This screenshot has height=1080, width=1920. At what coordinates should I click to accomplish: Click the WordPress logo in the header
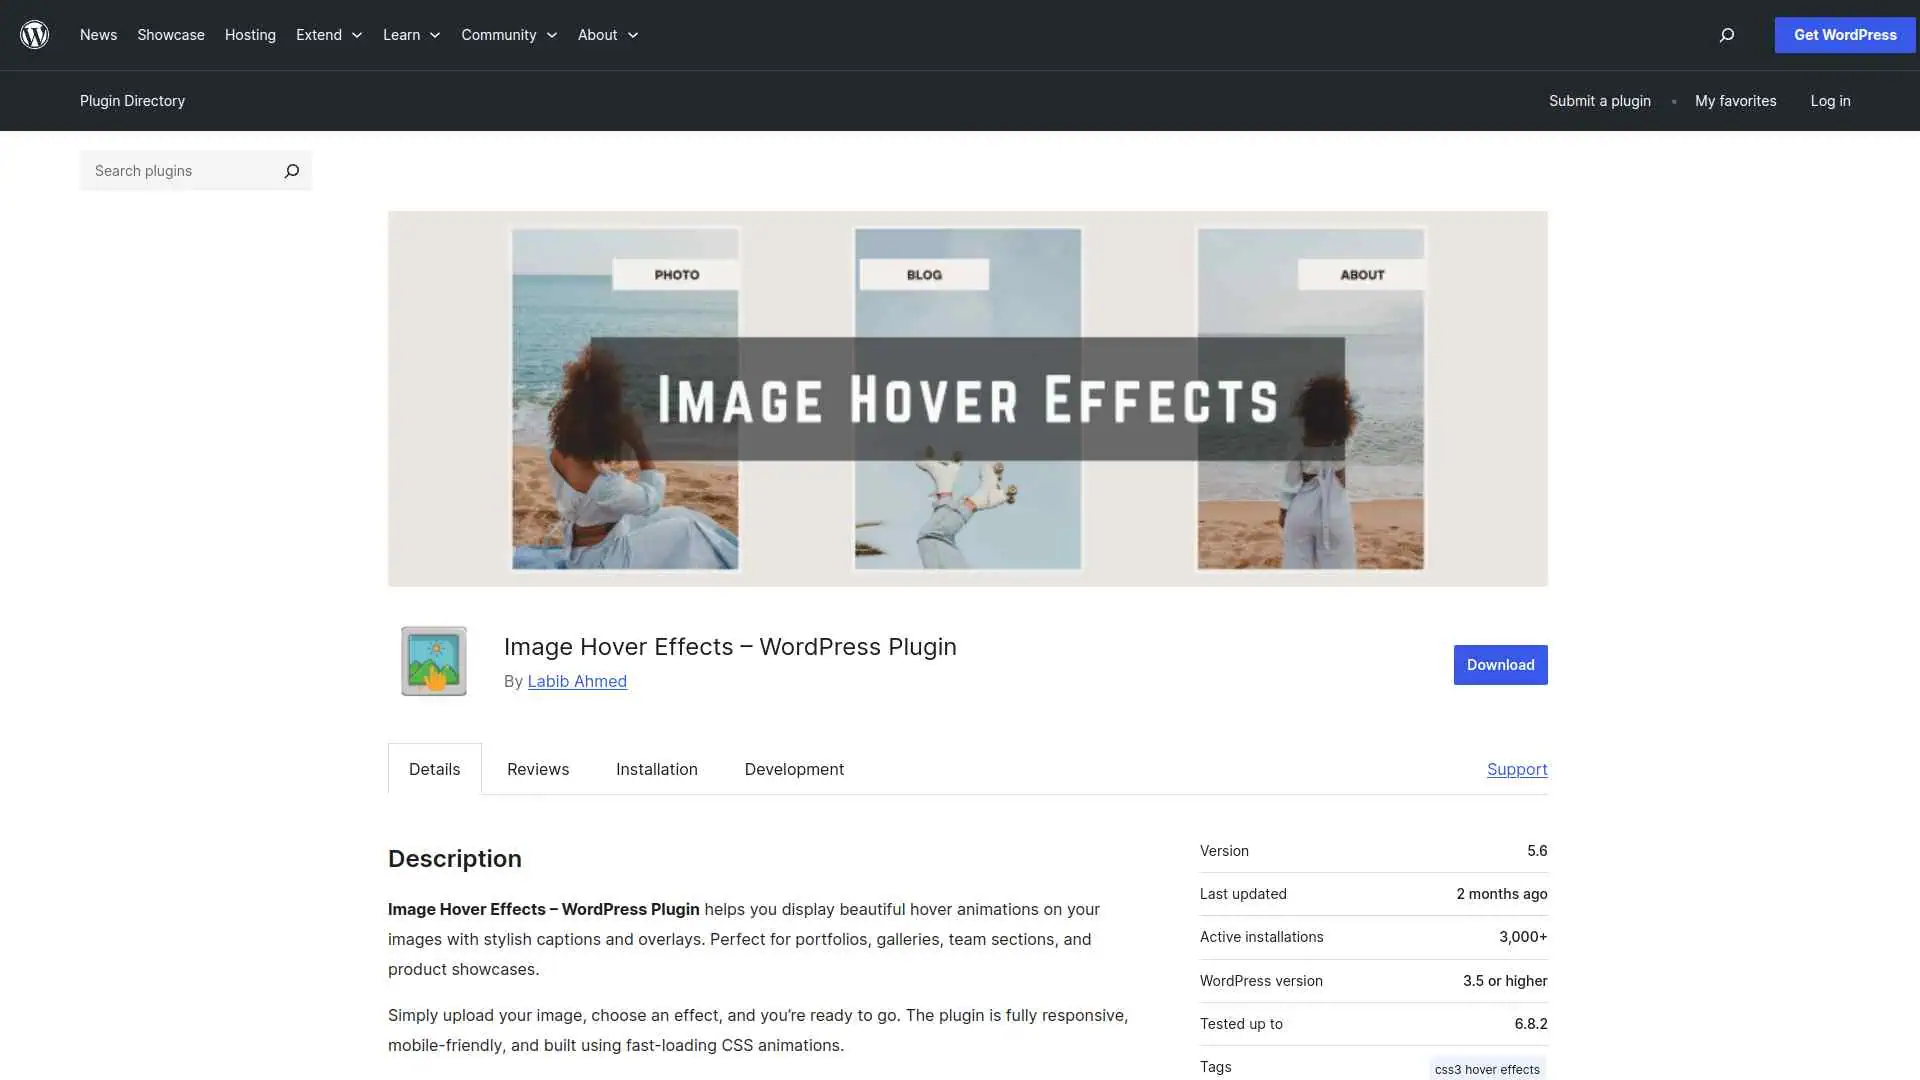point(34,34)
